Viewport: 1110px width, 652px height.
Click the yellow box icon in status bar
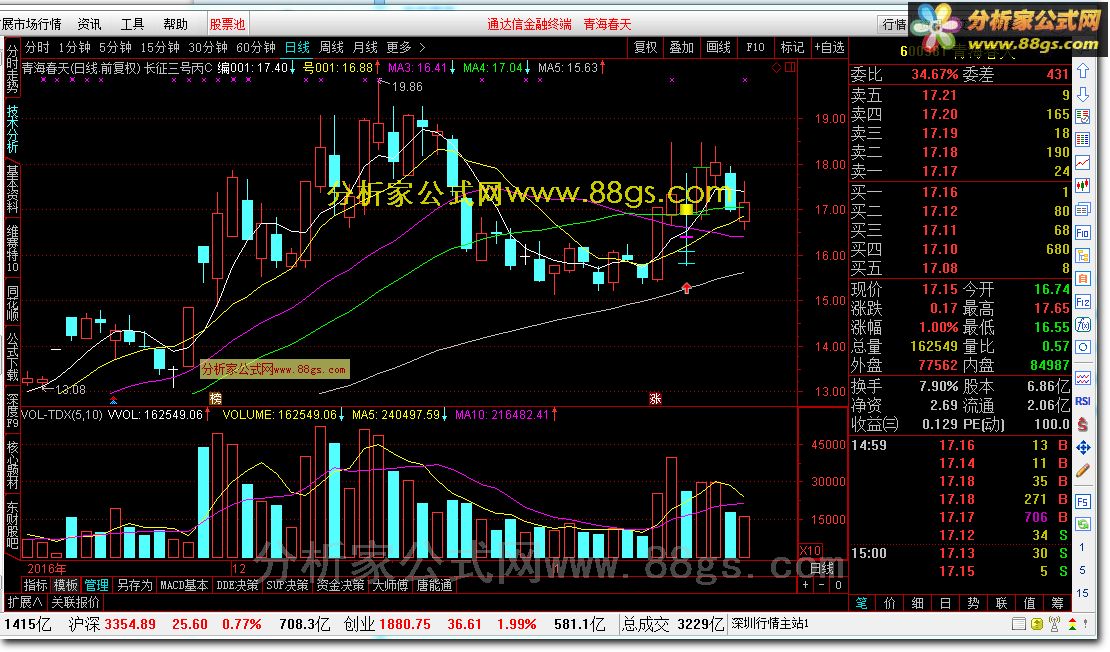pos(1036,624)
